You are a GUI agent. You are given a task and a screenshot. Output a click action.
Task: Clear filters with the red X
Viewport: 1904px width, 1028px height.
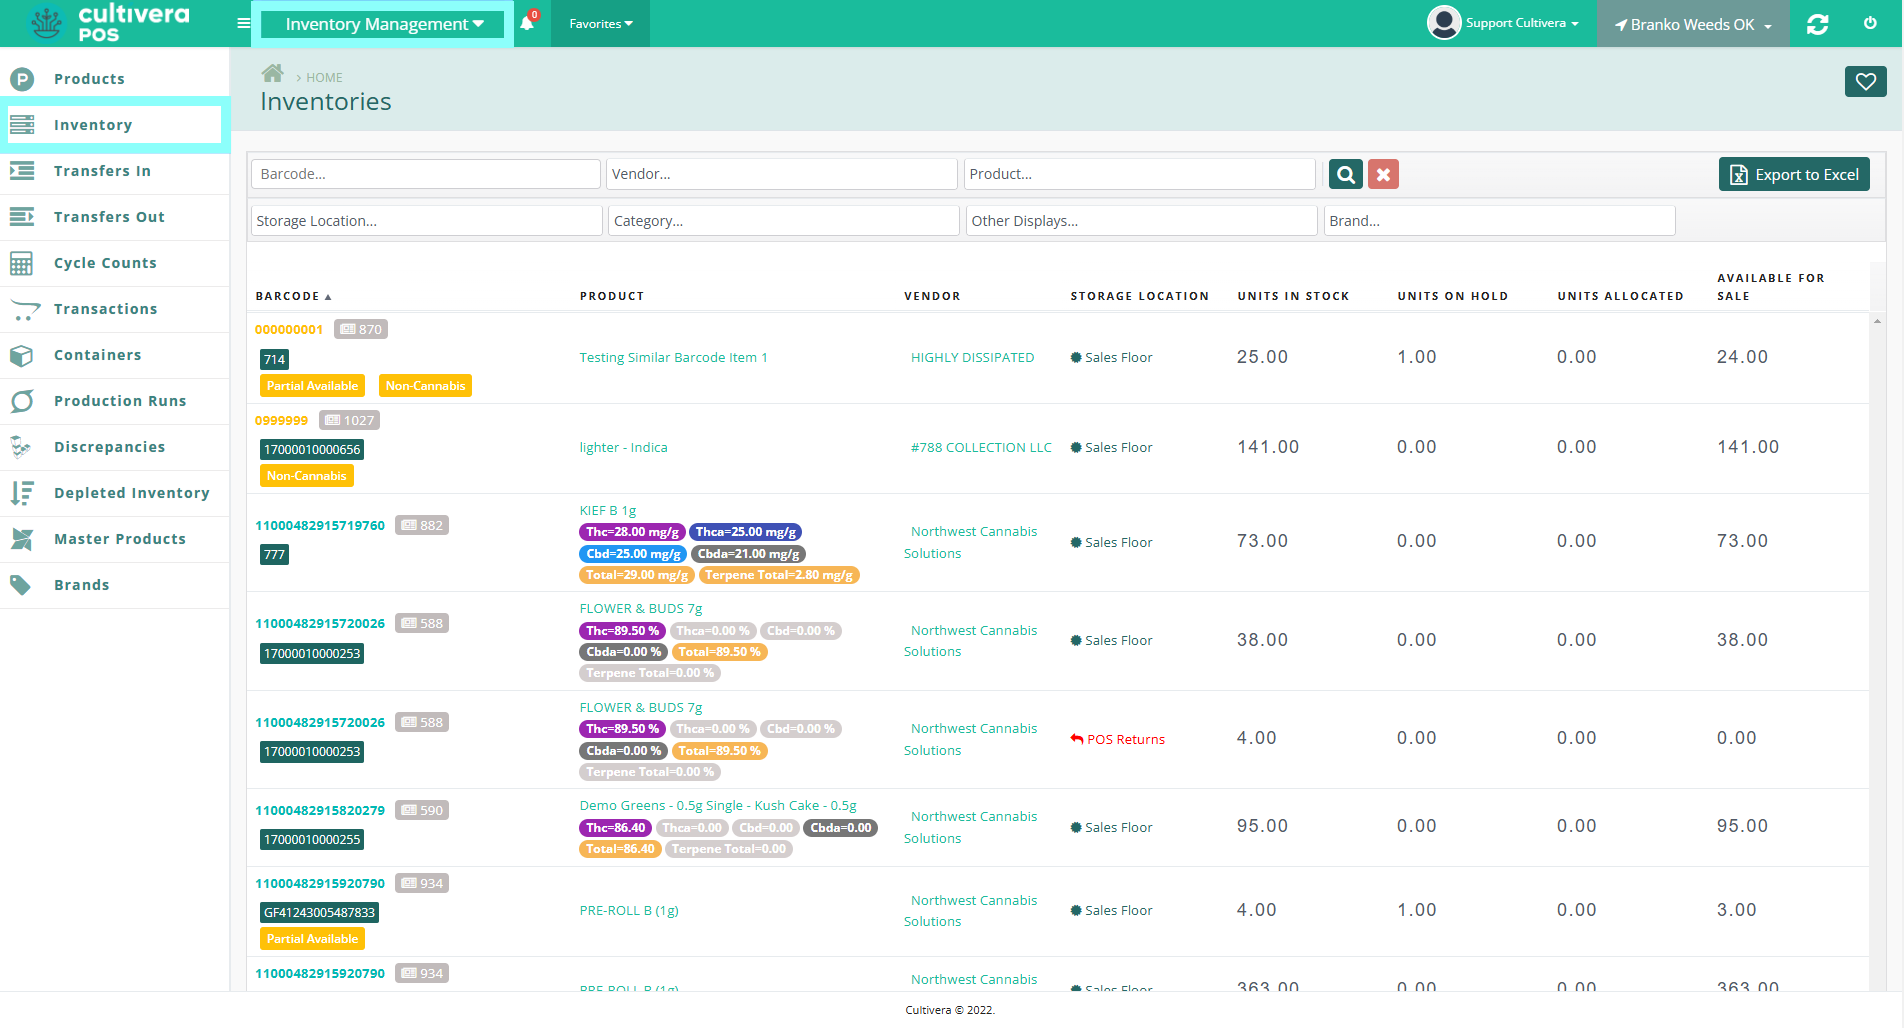(x=1383, y=174)
